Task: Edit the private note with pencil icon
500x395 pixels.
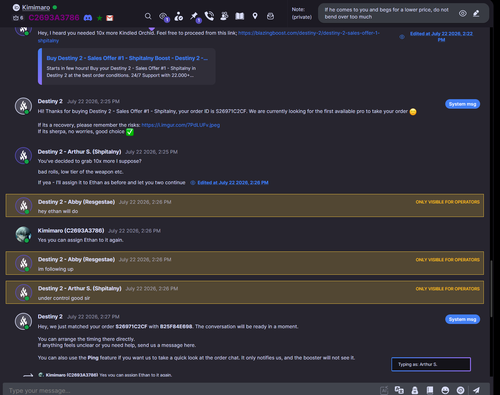Action: [x=476, y=13]
